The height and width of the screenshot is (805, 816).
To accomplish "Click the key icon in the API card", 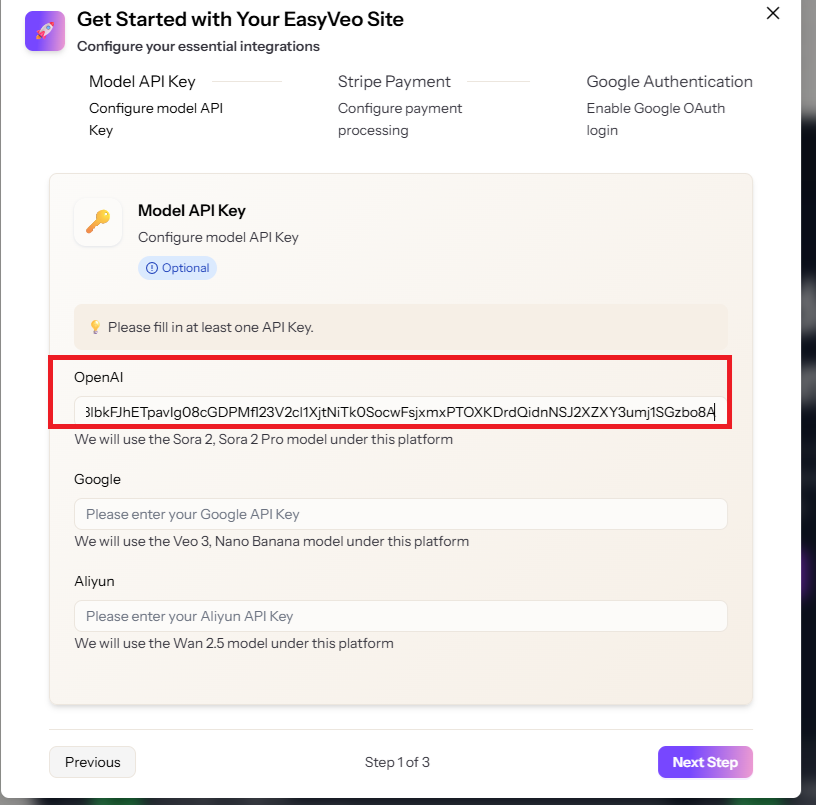I will coord(98,222).
